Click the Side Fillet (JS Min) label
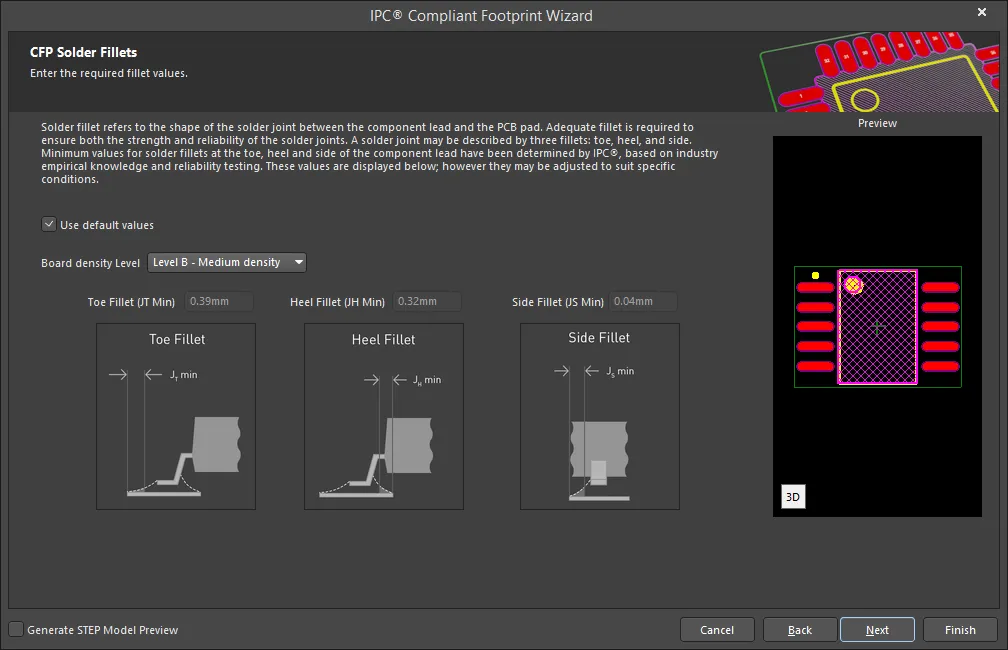1008x650 pixels. pos(557,302)
